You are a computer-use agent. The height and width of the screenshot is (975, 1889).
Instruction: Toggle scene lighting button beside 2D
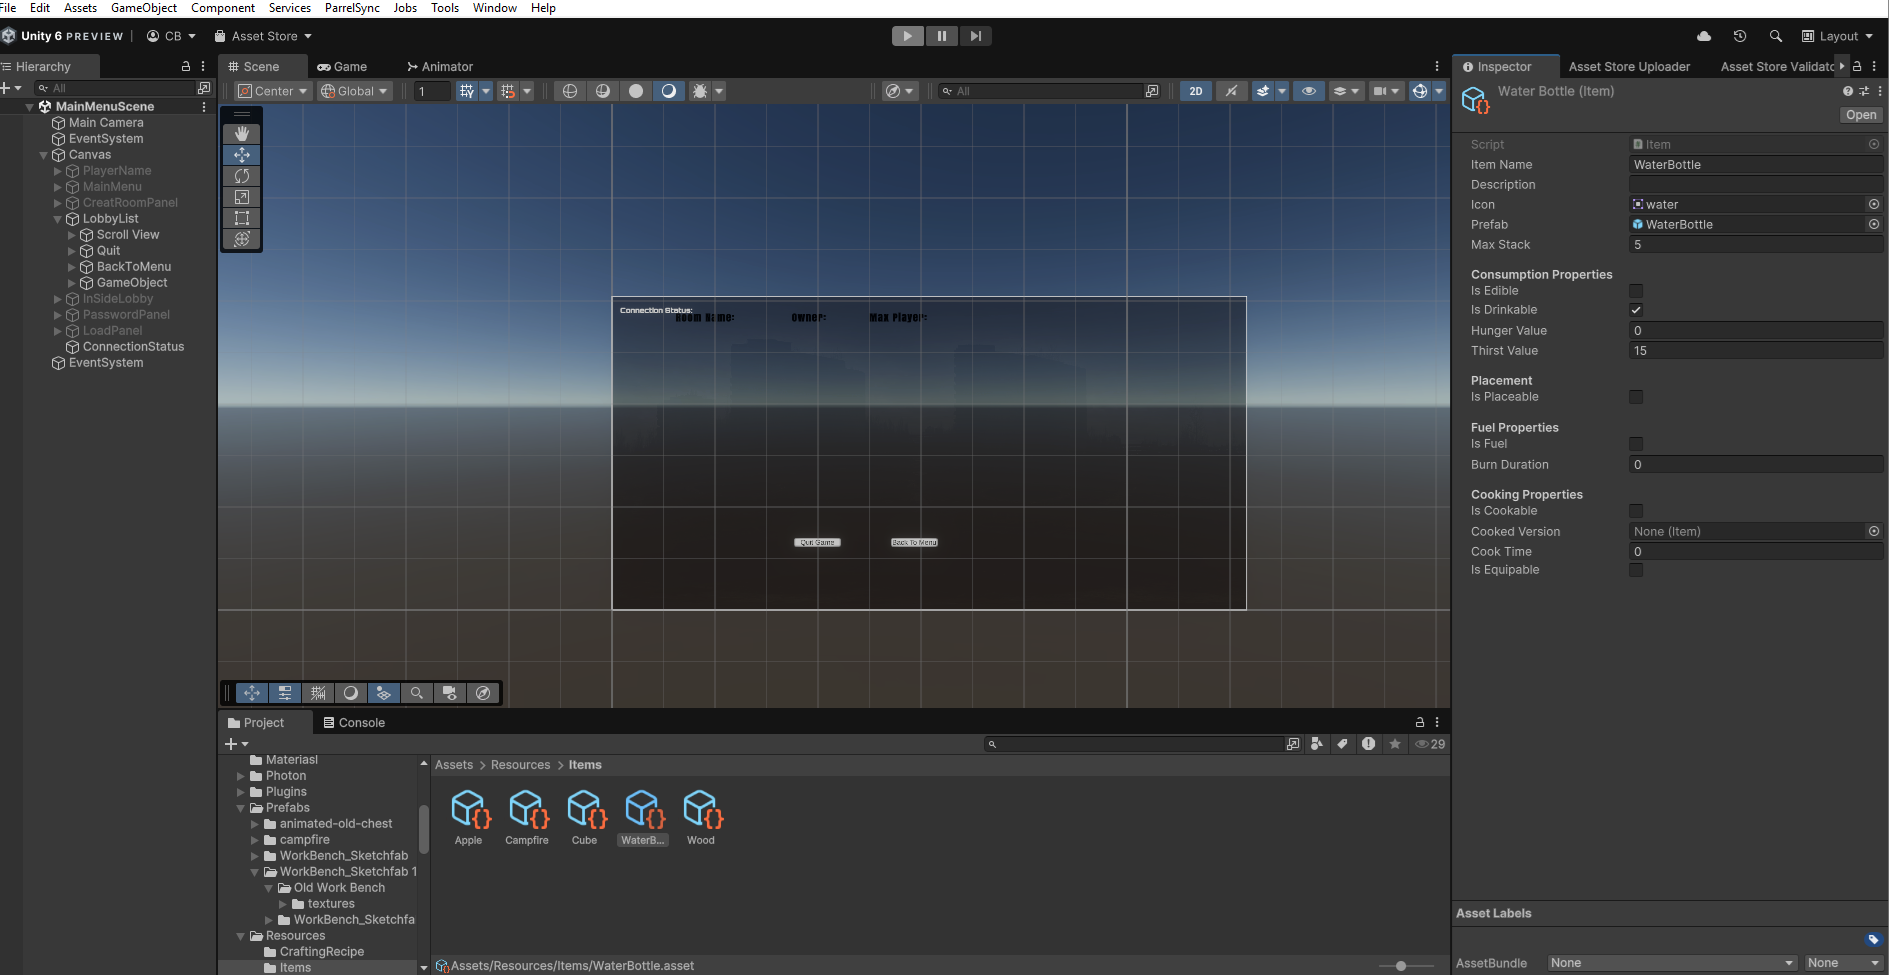1232,91
